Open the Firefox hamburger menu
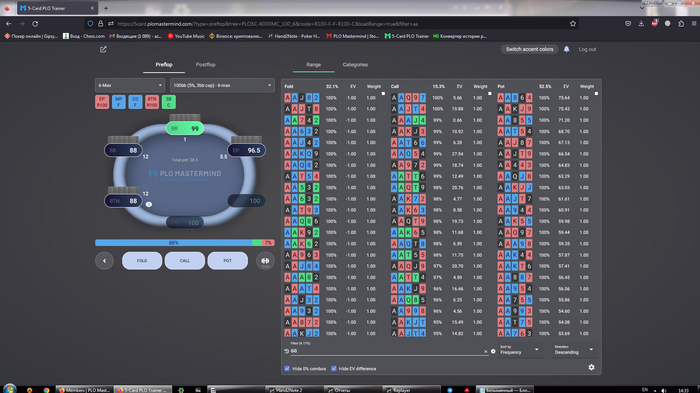700x393 pixels. tap(694, 24)
